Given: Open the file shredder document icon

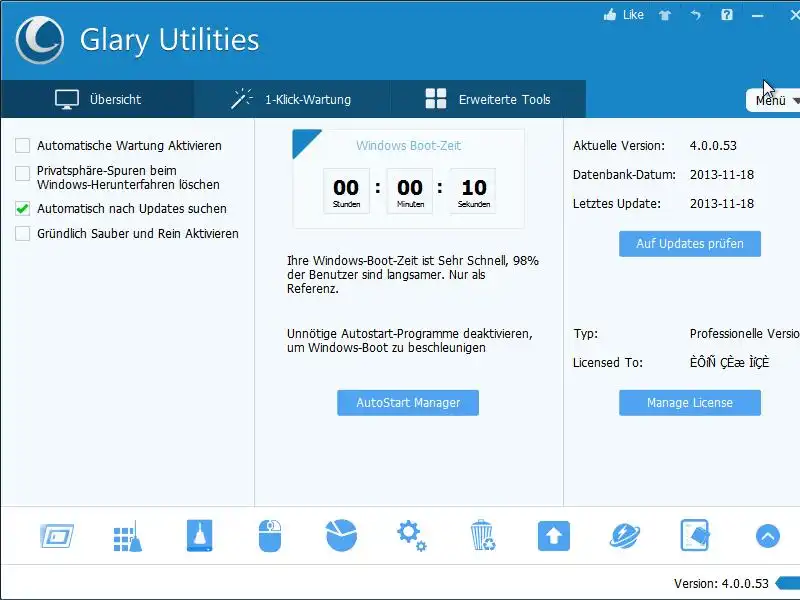Looking at the screenshot, I should point(695,536).
